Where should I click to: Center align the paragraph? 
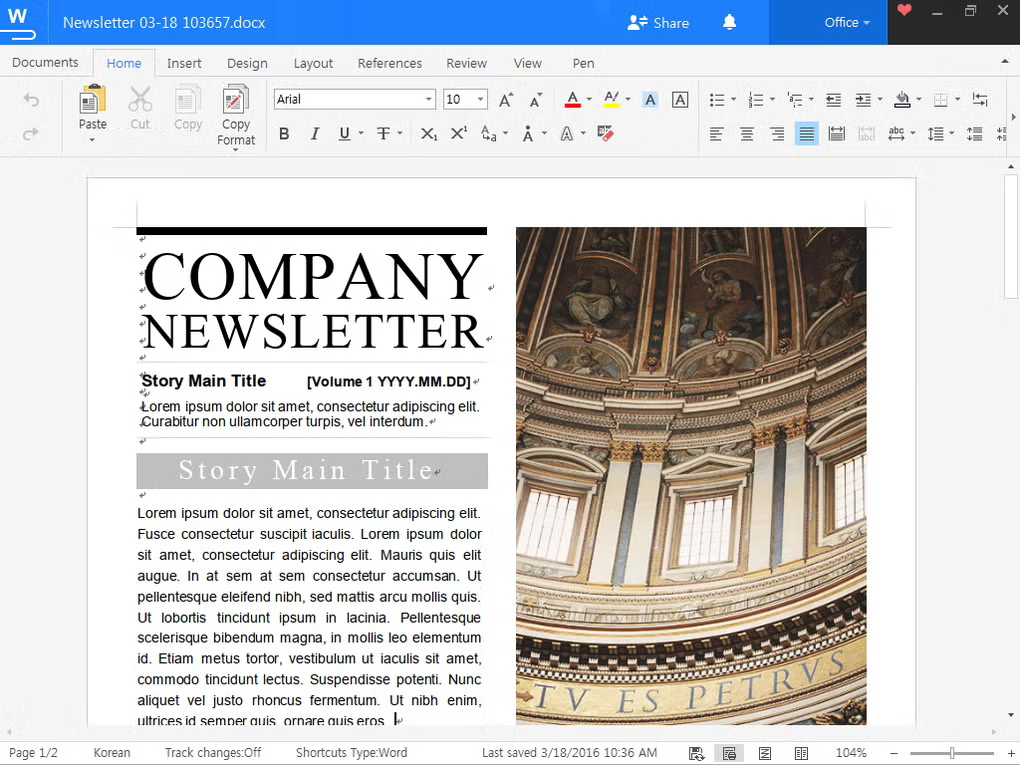[747, 134]
